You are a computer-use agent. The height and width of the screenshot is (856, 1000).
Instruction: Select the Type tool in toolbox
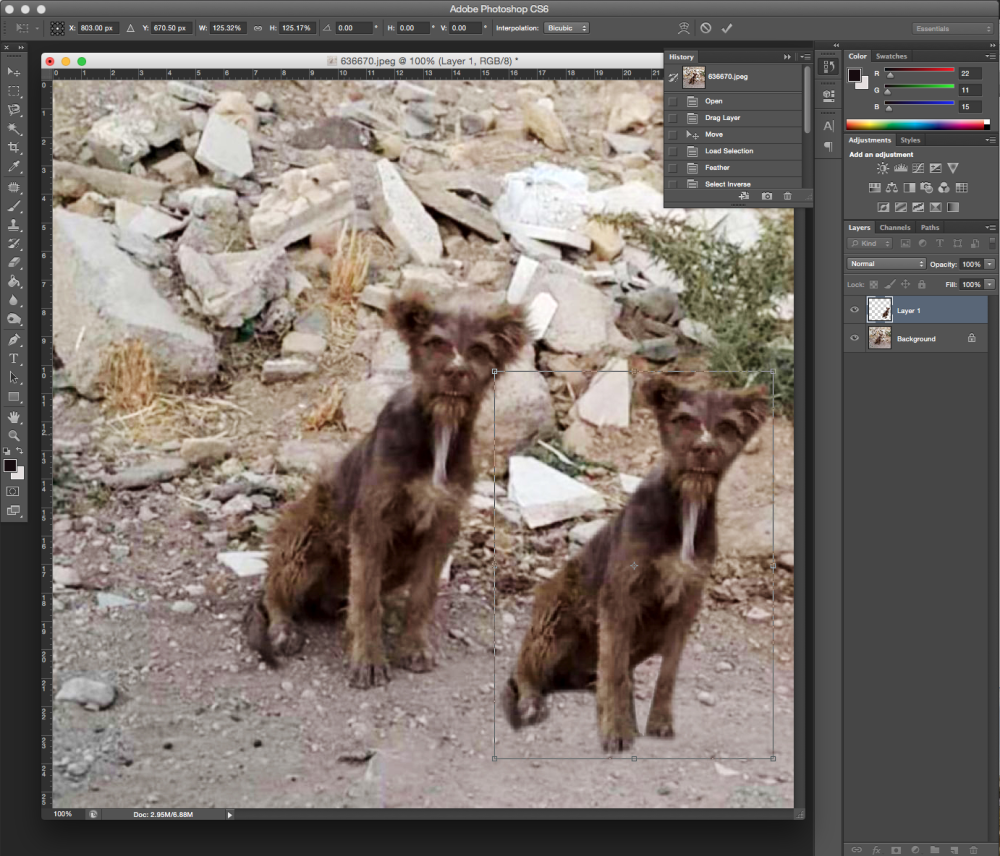pos(14,358)
